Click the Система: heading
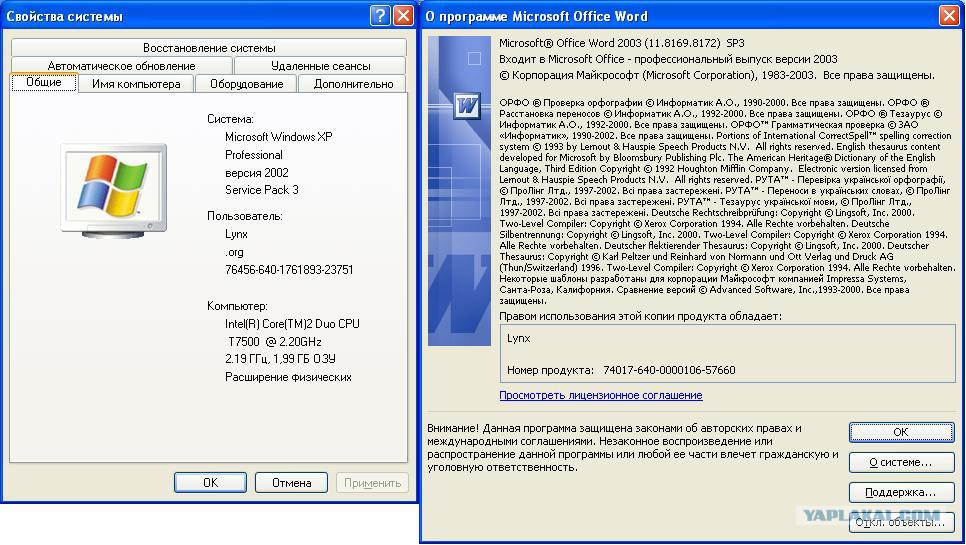966x545 pixels. tap(230, 119)
